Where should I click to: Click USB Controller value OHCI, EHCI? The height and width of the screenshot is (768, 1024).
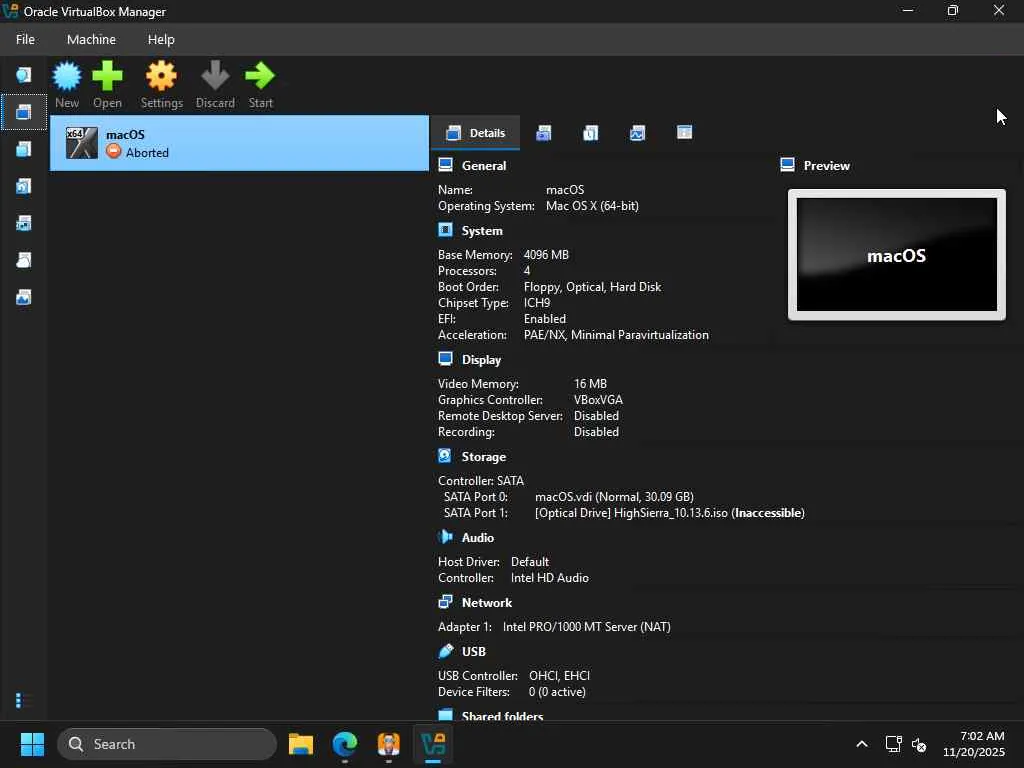click(x=559, y=676)
